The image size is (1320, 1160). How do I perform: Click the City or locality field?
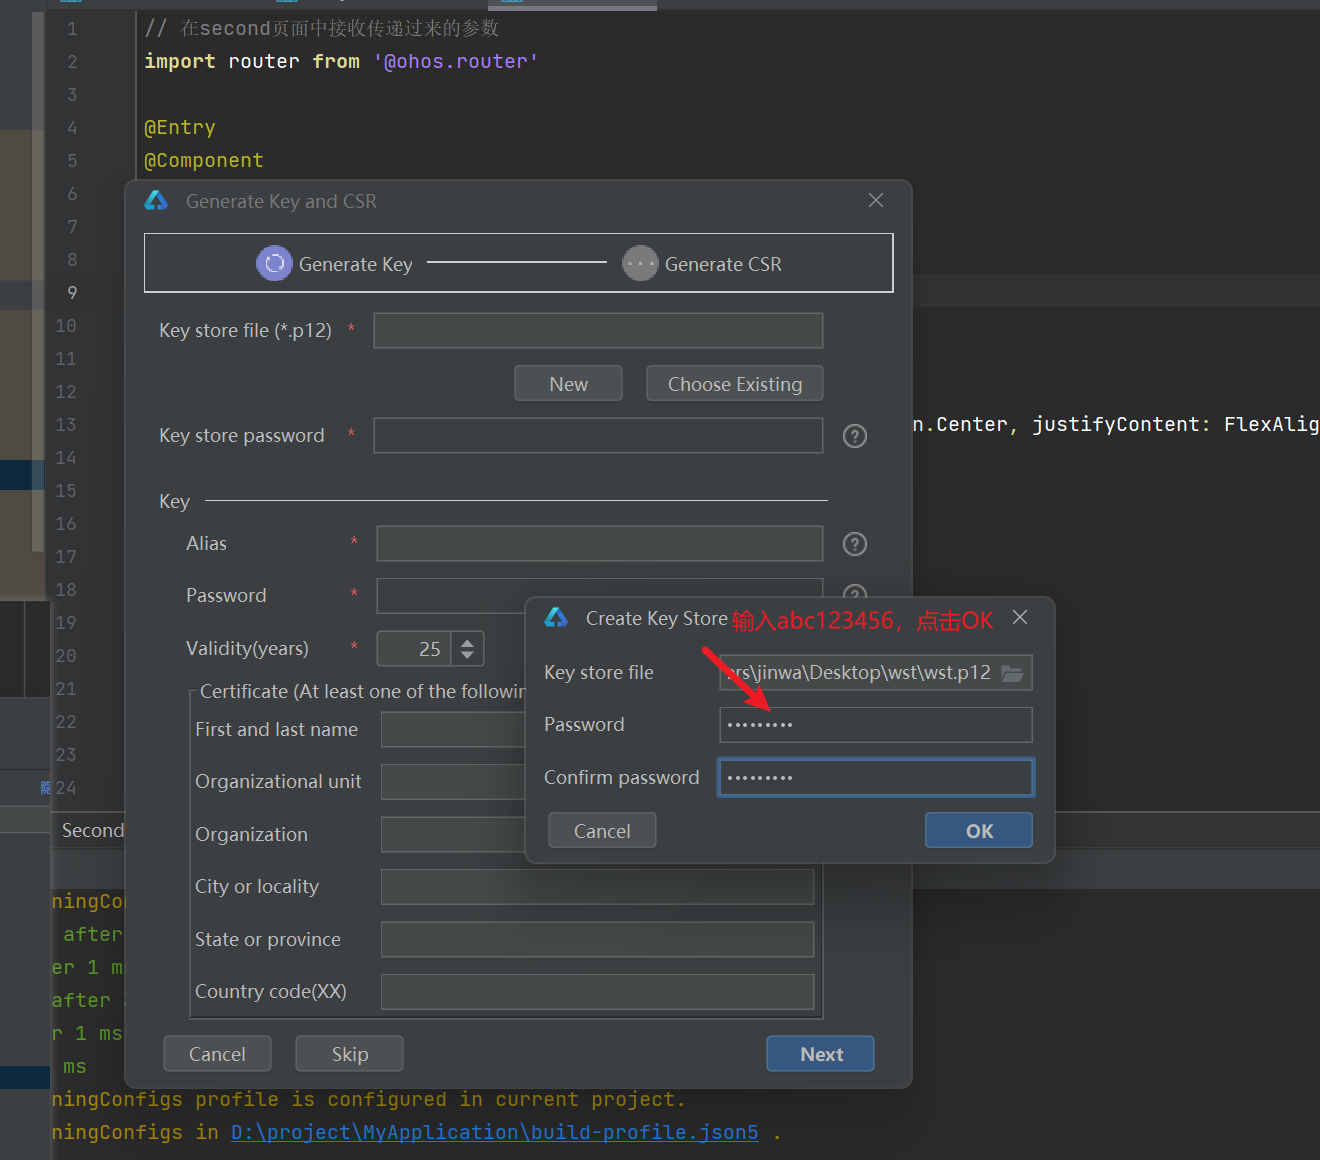click(597, 887)
